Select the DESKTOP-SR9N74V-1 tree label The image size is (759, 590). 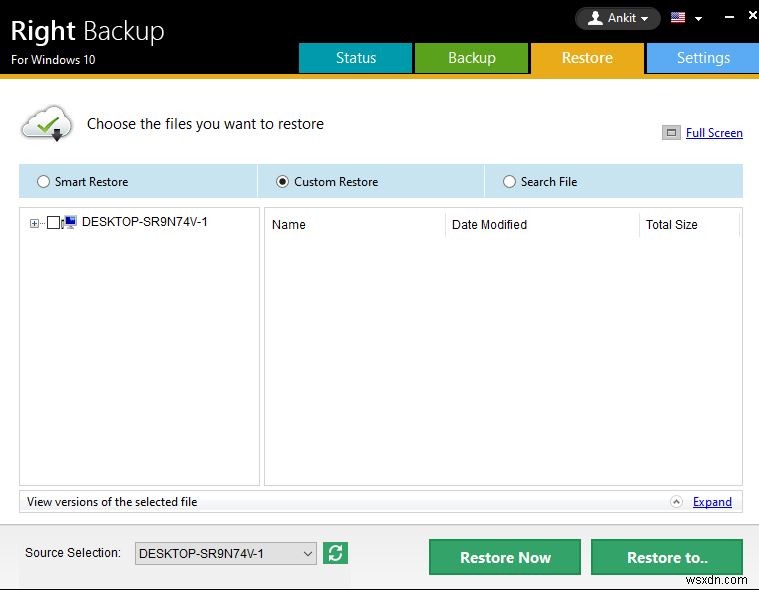tap(145, 222)
